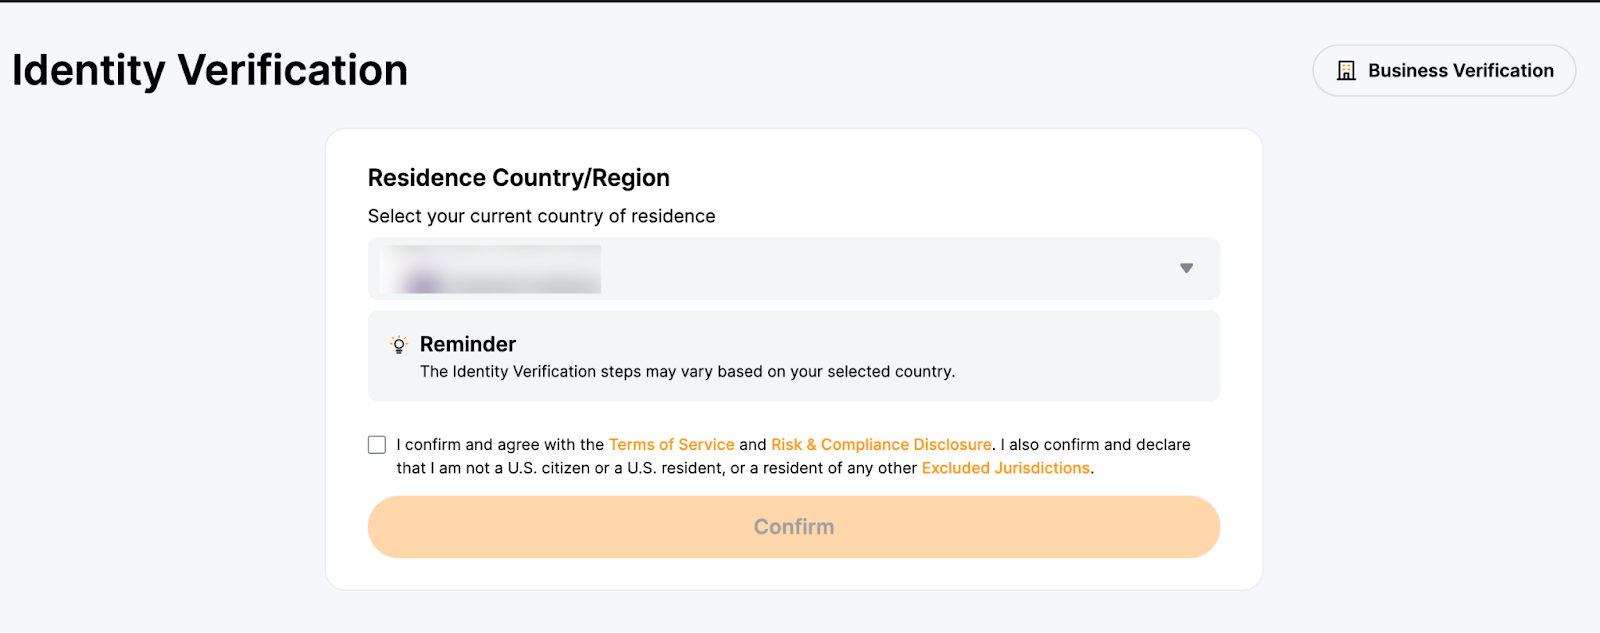Click the "I also confirm and declare" text
Screen dimensions: 1600x633
coord(1096,445)
